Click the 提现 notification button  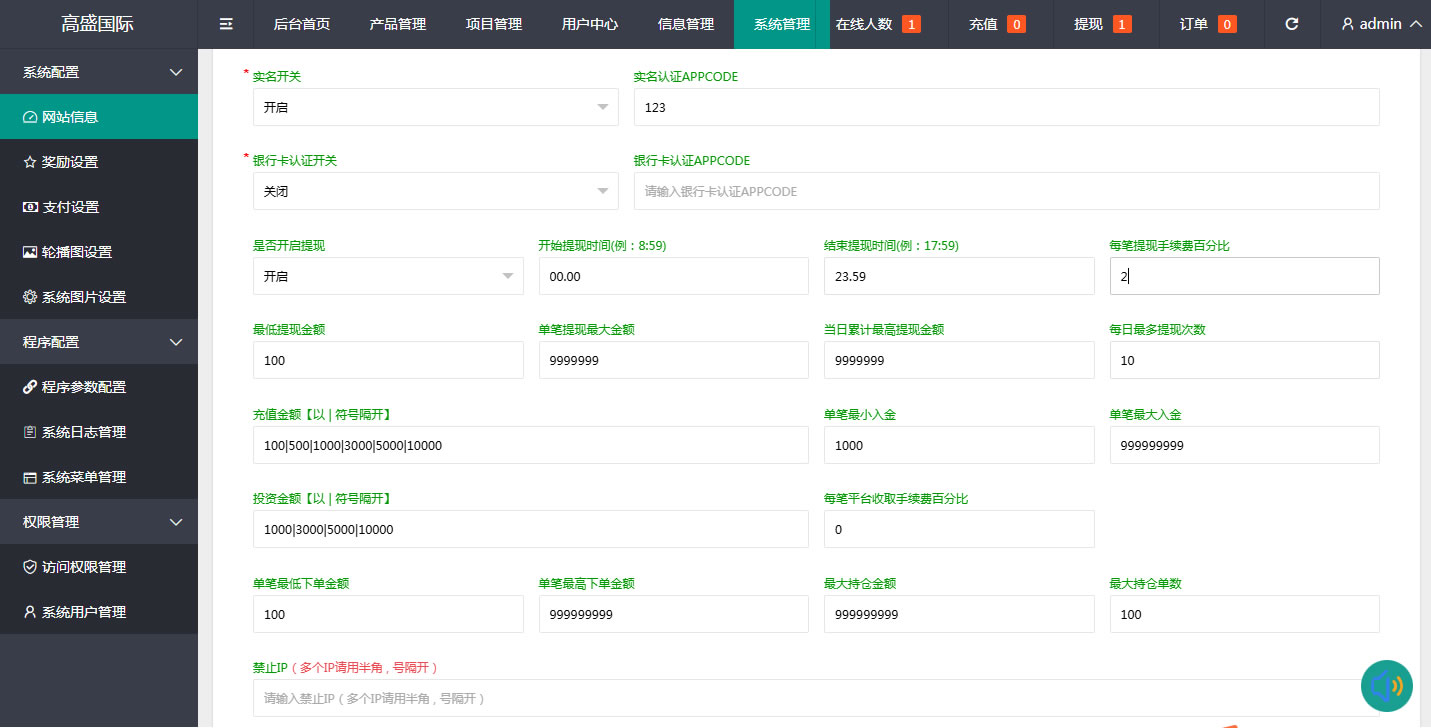coord(1102,24)
